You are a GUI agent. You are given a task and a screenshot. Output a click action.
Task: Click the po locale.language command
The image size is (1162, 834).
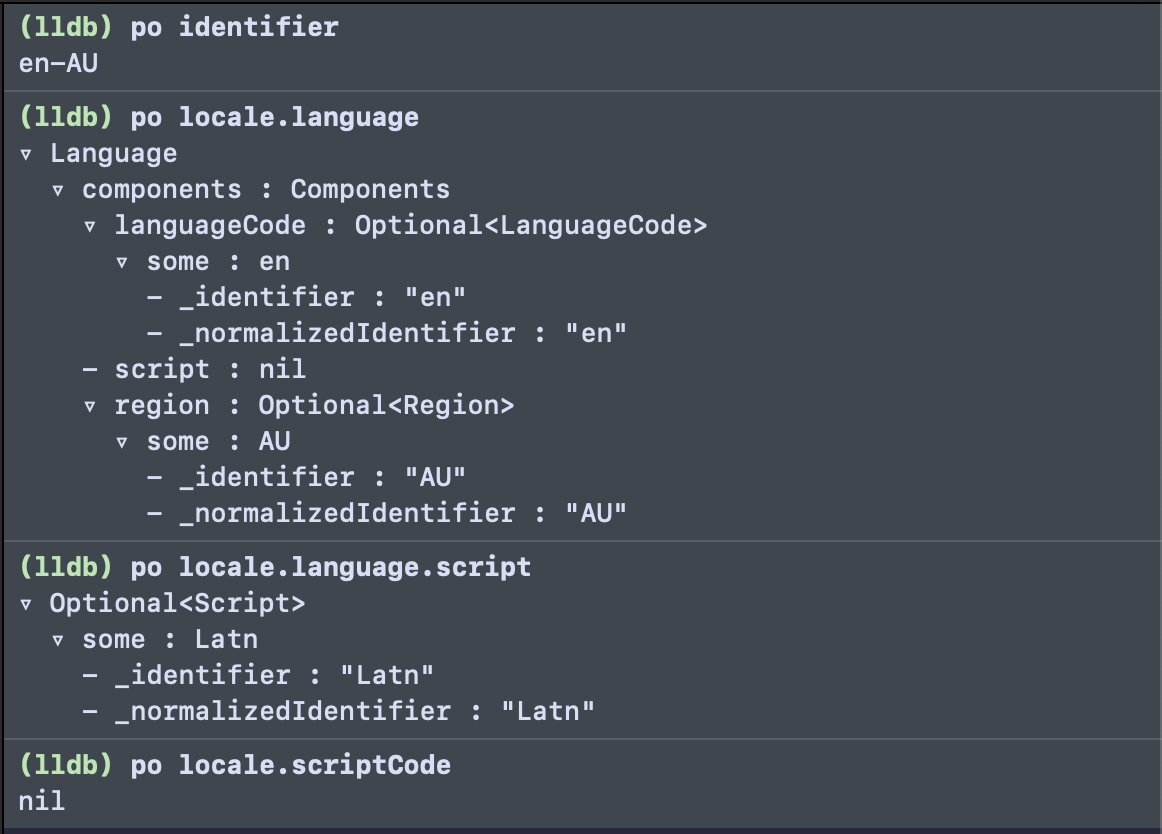click(219, 117)
